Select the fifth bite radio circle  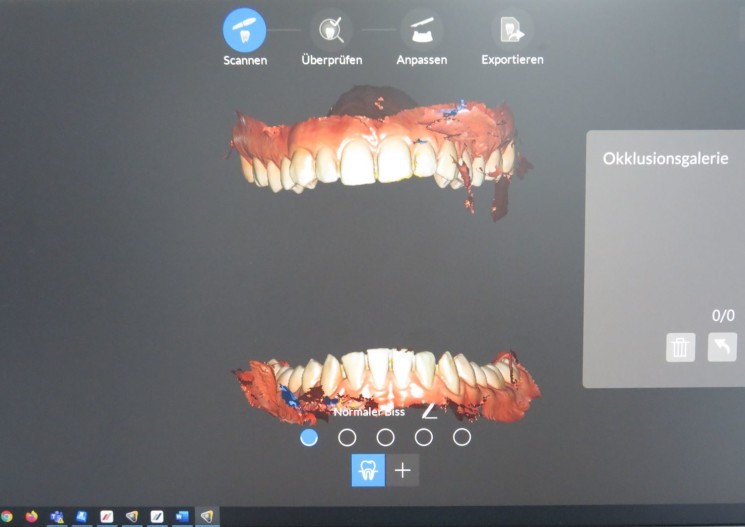(x=462, y=437)
